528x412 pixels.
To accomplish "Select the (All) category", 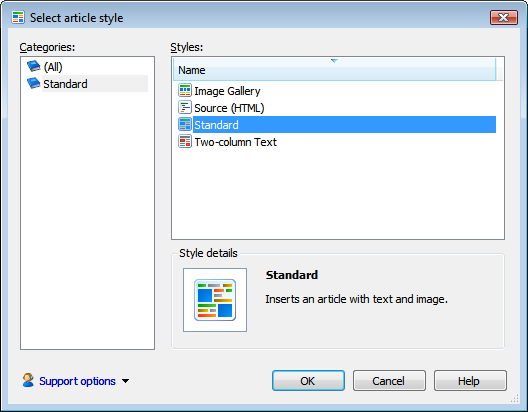I will pyautogui.click(x=53, y=67).
